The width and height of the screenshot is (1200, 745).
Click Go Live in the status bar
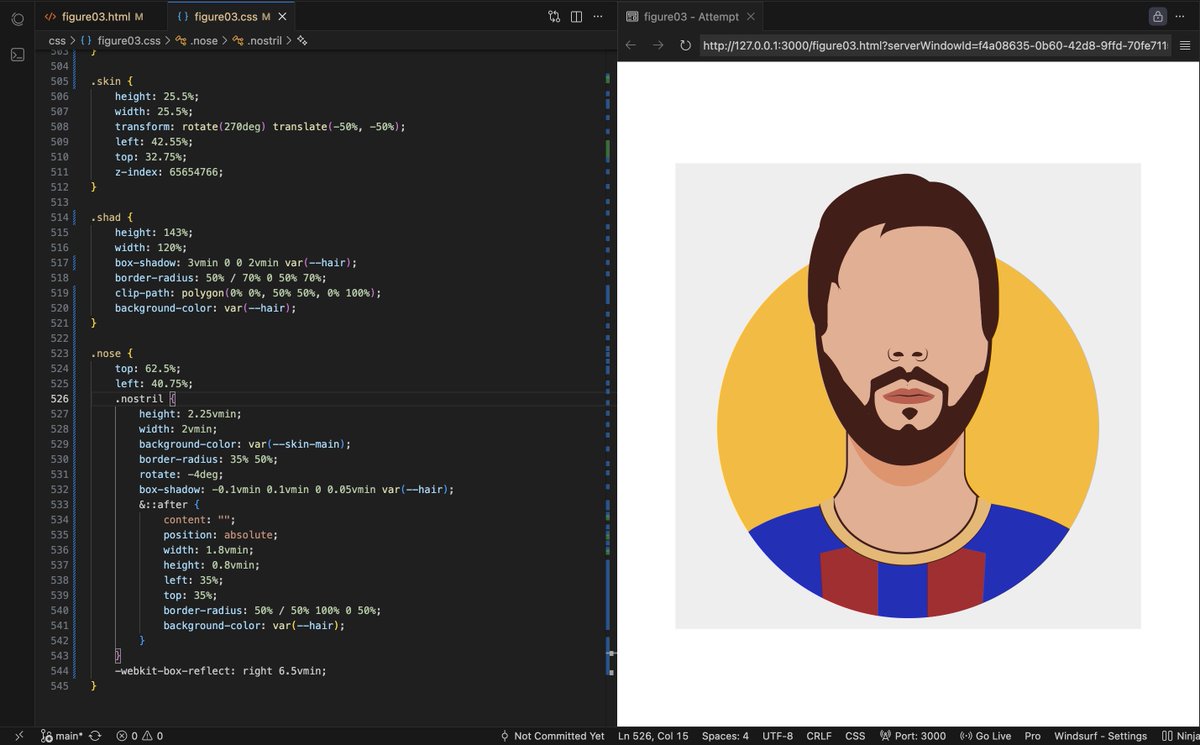pyautogui.click(x=985, y=736)
